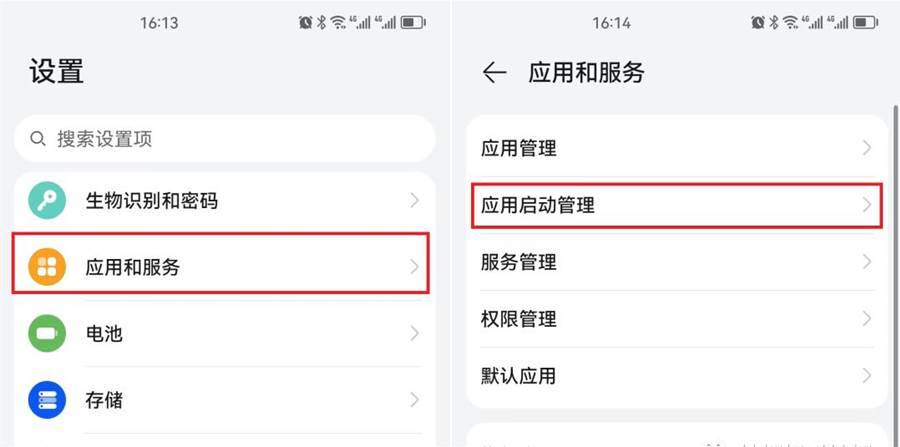
Task: Open the chevron next to 默认应用
Action: [x=867, y=376]
